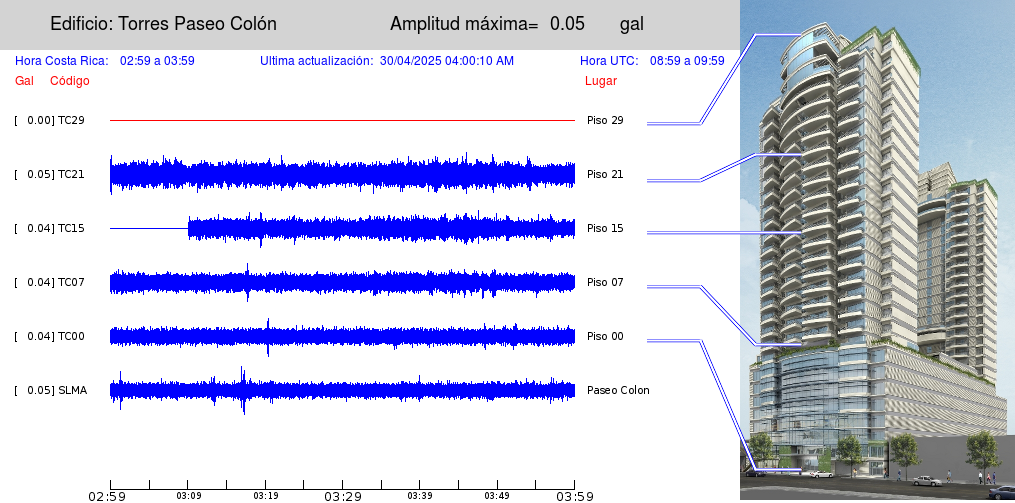This screenshot has width=1015, height=503.
Task: Click the blue TC07 seismic waveform
Action: coord(342,283)
